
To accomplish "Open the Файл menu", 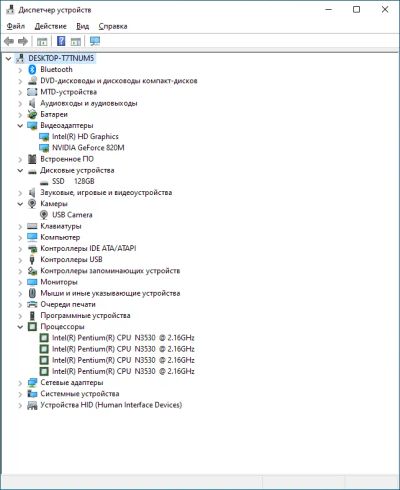I will point(16,26).
